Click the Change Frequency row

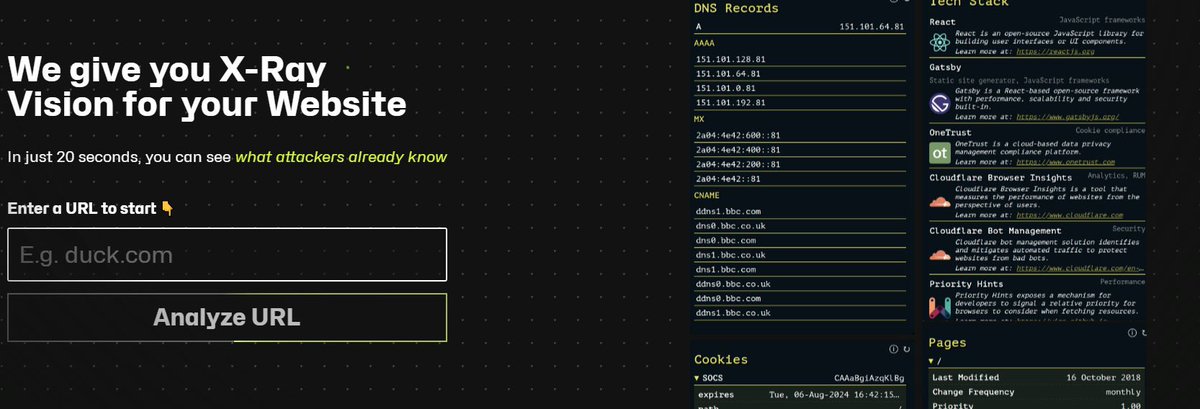[1038, 392]
